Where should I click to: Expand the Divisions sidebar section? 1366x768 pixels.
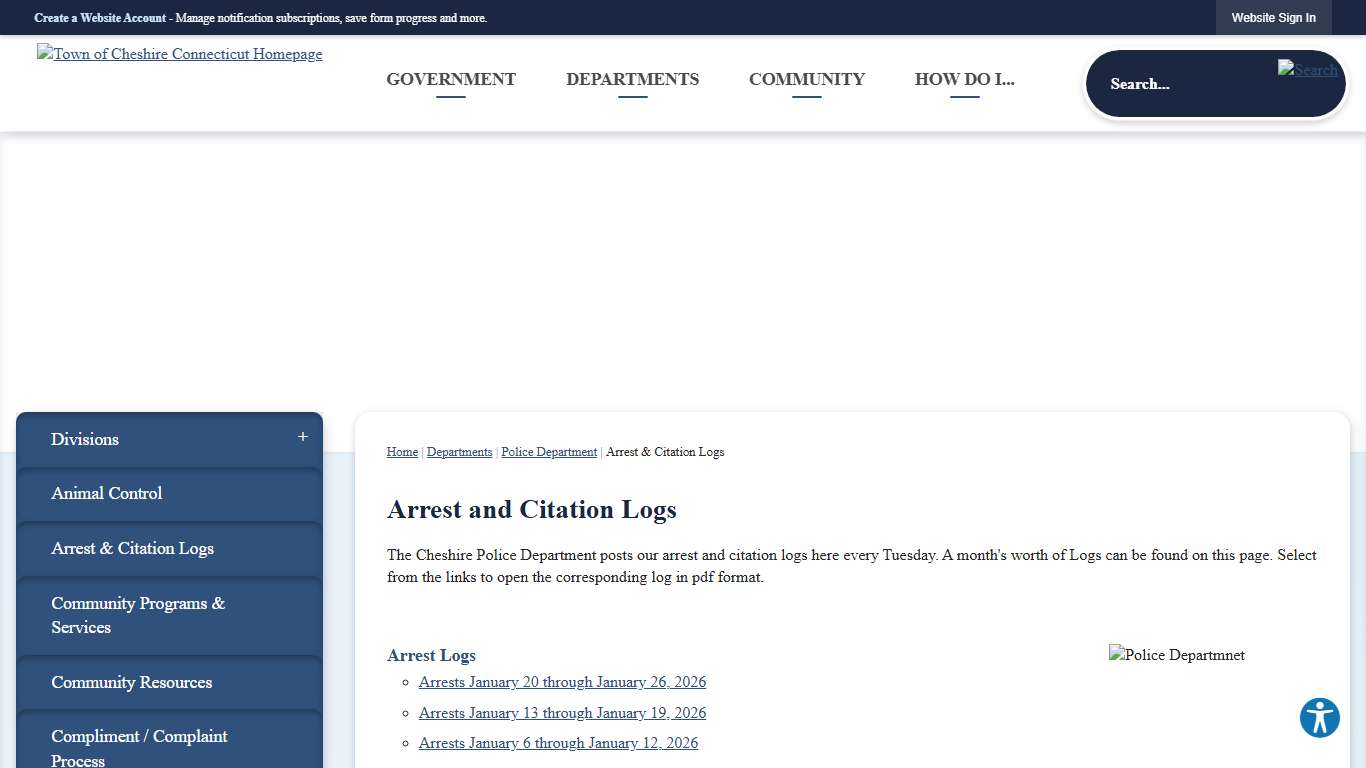coord(301,437)
